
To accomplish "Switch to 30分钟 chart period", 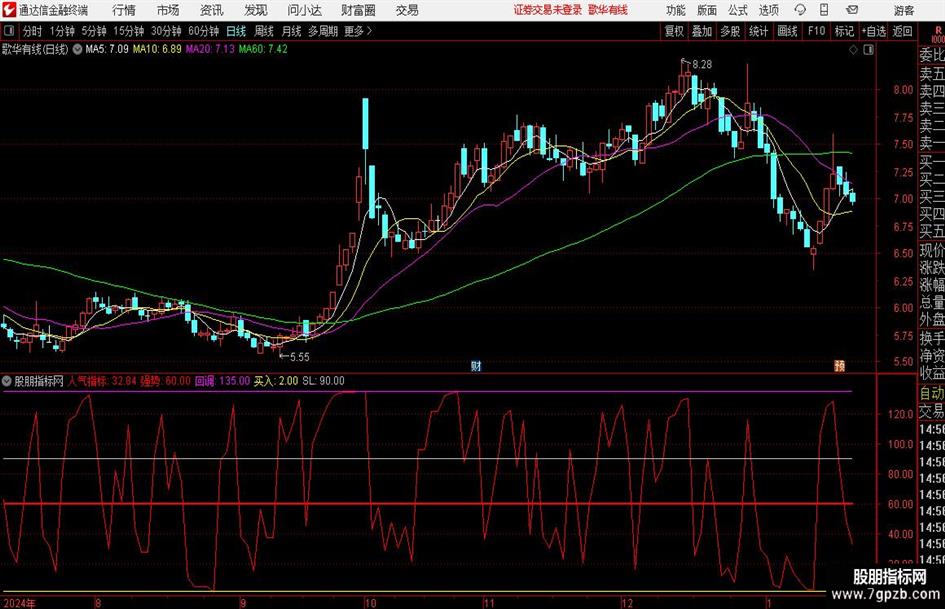I will coord(166,31).
